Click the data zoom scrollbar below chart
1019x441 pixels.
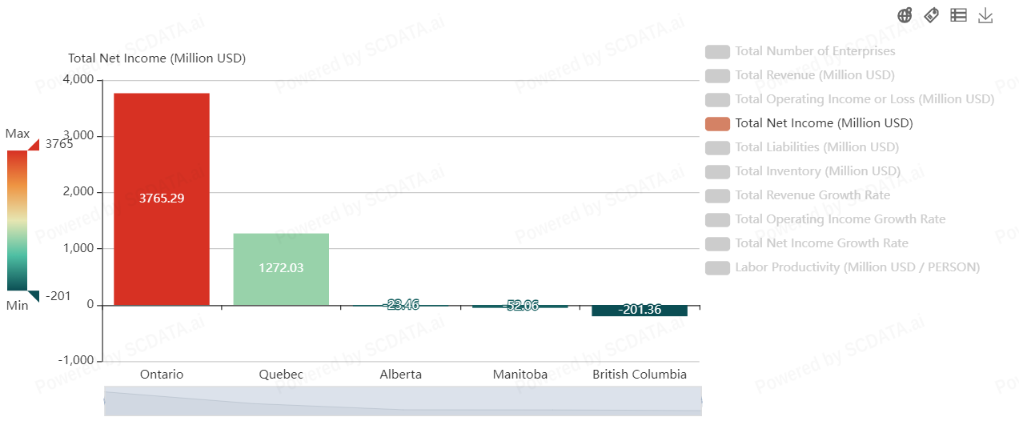(x=402, y=402)
